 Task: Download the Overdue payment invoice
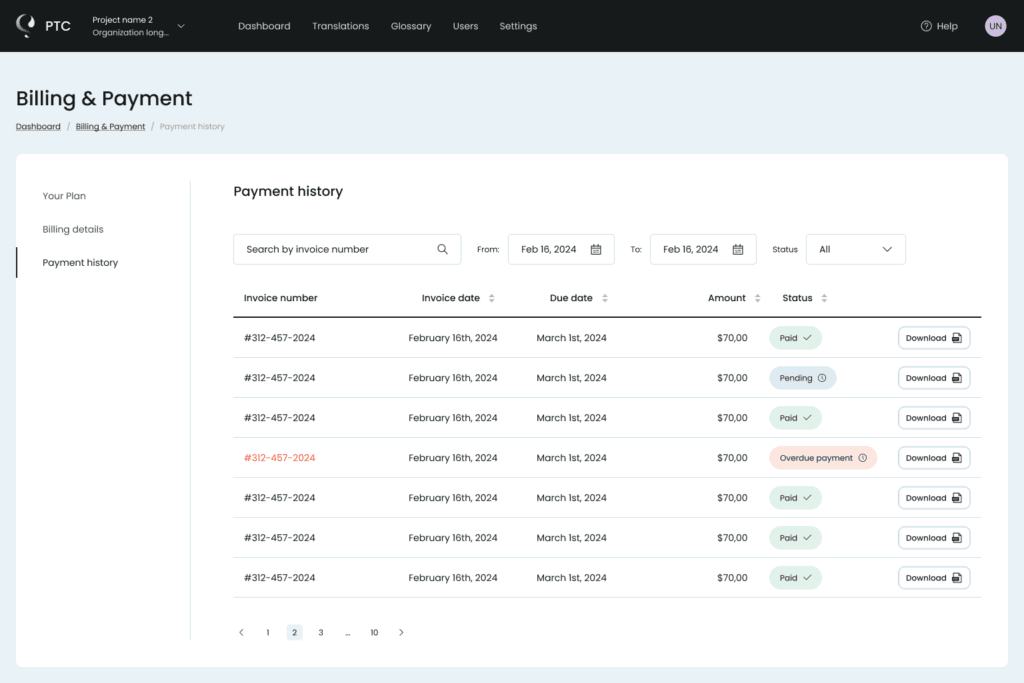[933, 458]
